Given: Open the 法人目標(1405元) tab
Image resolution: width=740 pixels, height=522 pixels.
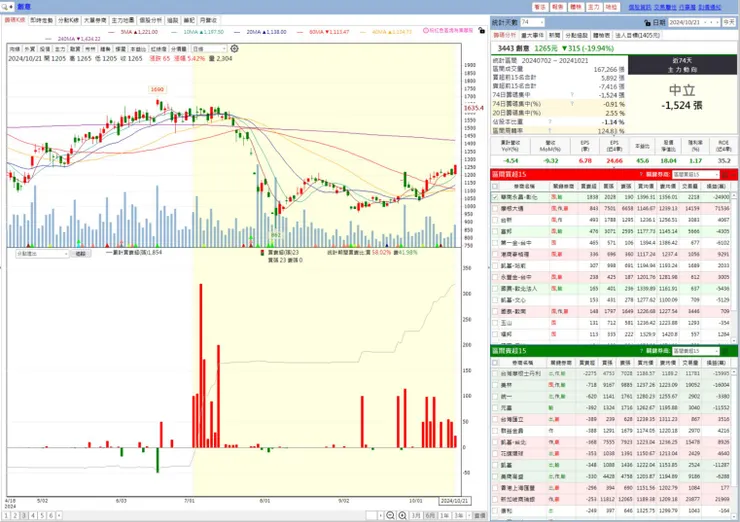Looking at the screenshot, I should click(638, 35).
